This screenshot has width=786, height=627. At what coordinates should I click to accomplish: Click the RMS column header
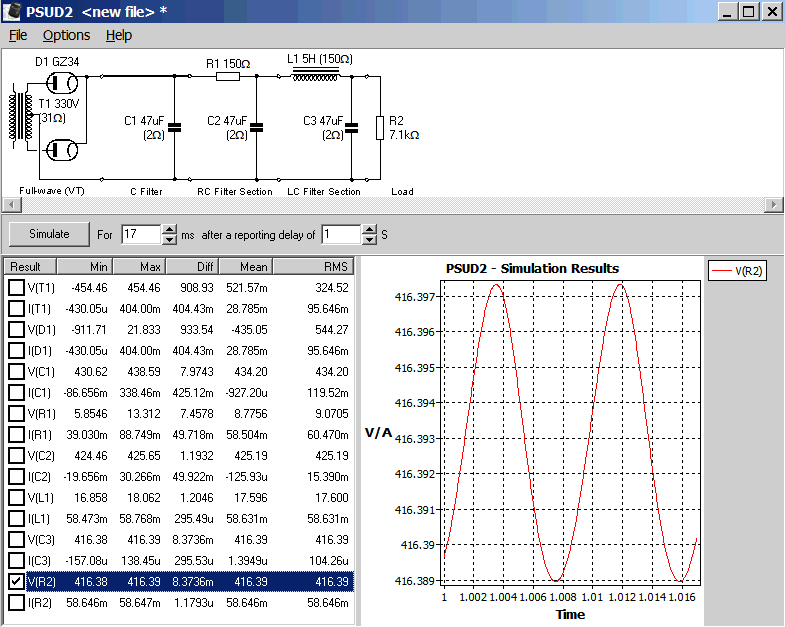(313, 267)
